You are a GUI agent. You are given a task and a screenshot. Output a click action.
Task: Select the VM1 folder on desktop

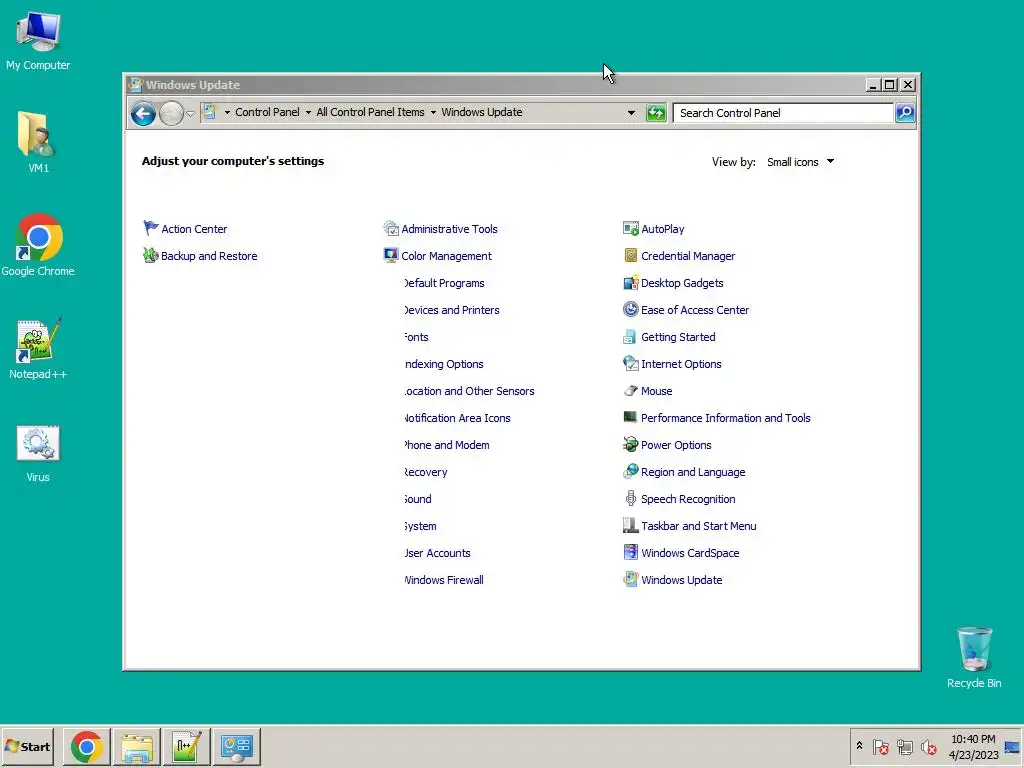click(38, 142)
